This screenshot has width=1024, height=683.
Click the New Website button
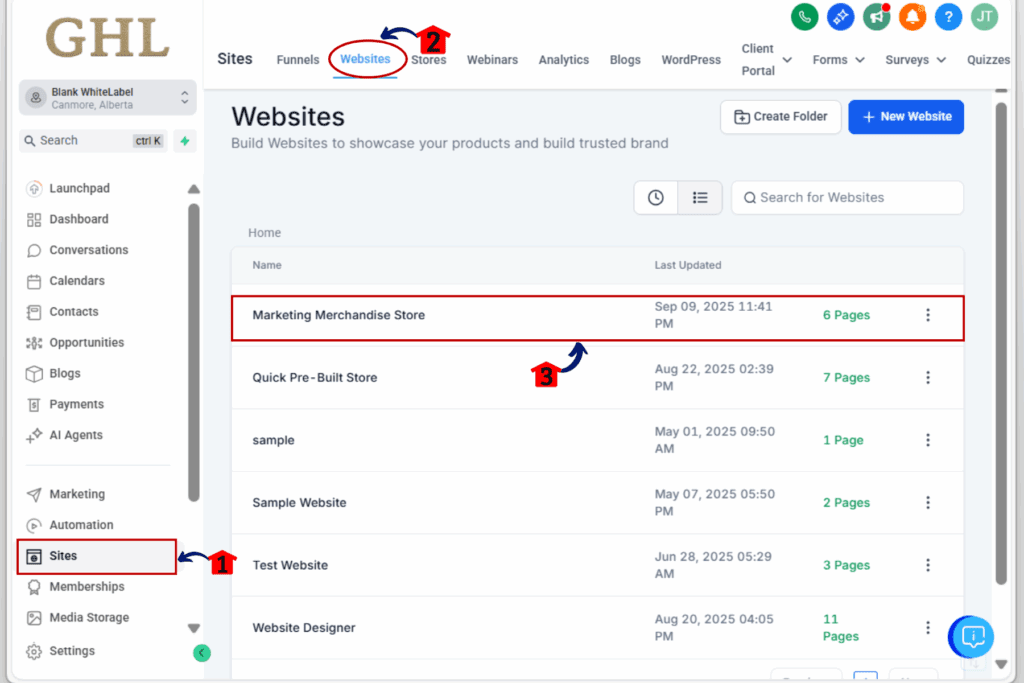coord(906,117)
